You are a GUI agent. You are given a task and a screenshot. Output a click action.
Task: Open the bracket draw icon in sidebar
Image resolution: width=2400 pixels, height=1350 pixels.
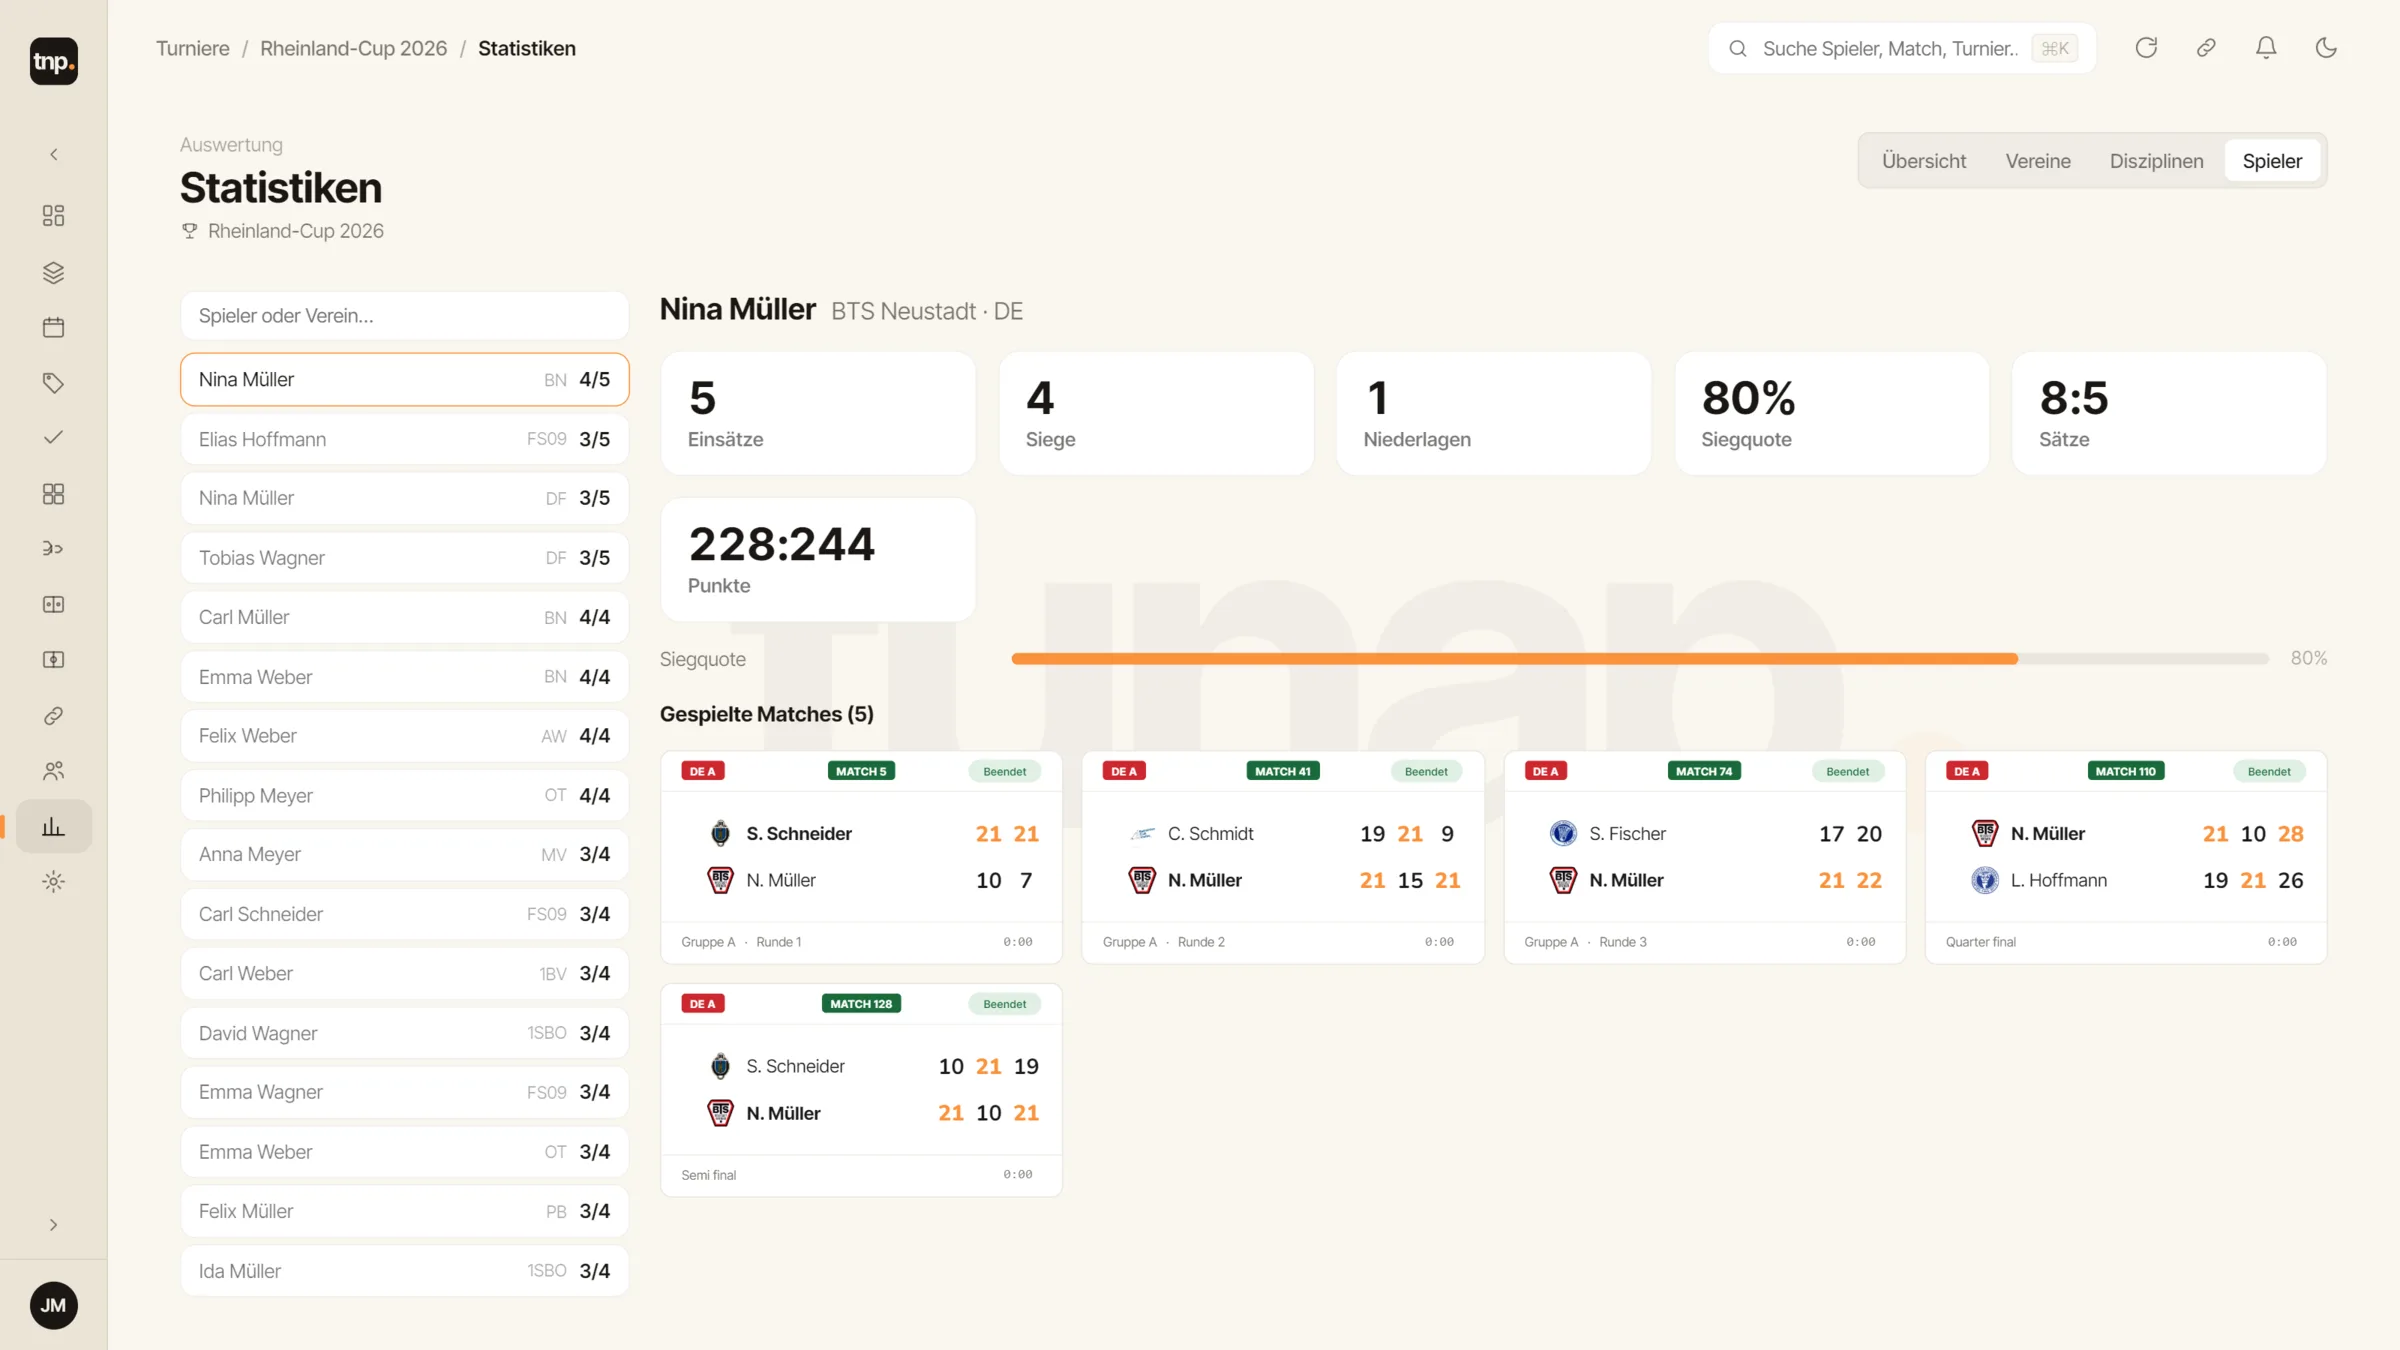54,549
